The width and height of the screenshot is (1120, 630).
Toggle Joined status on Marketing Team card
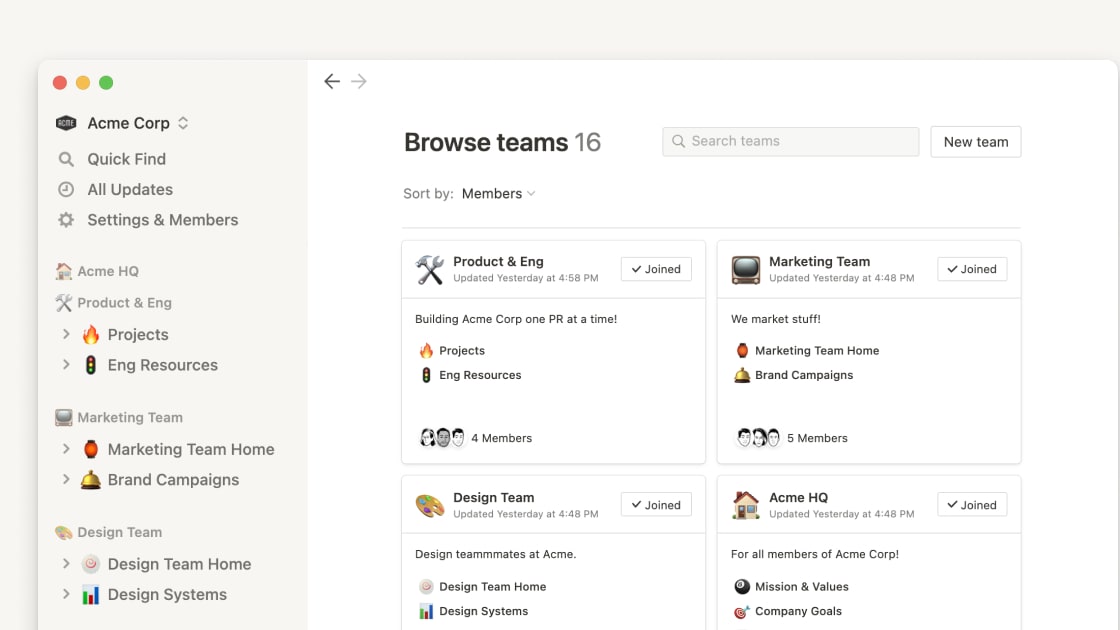point(972,269)
